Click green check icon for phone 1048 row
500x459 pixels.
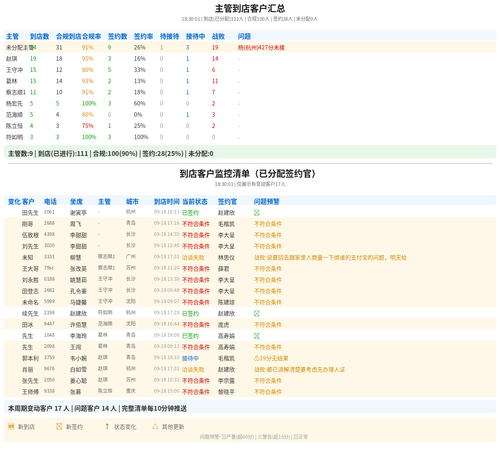coord(257,336)
